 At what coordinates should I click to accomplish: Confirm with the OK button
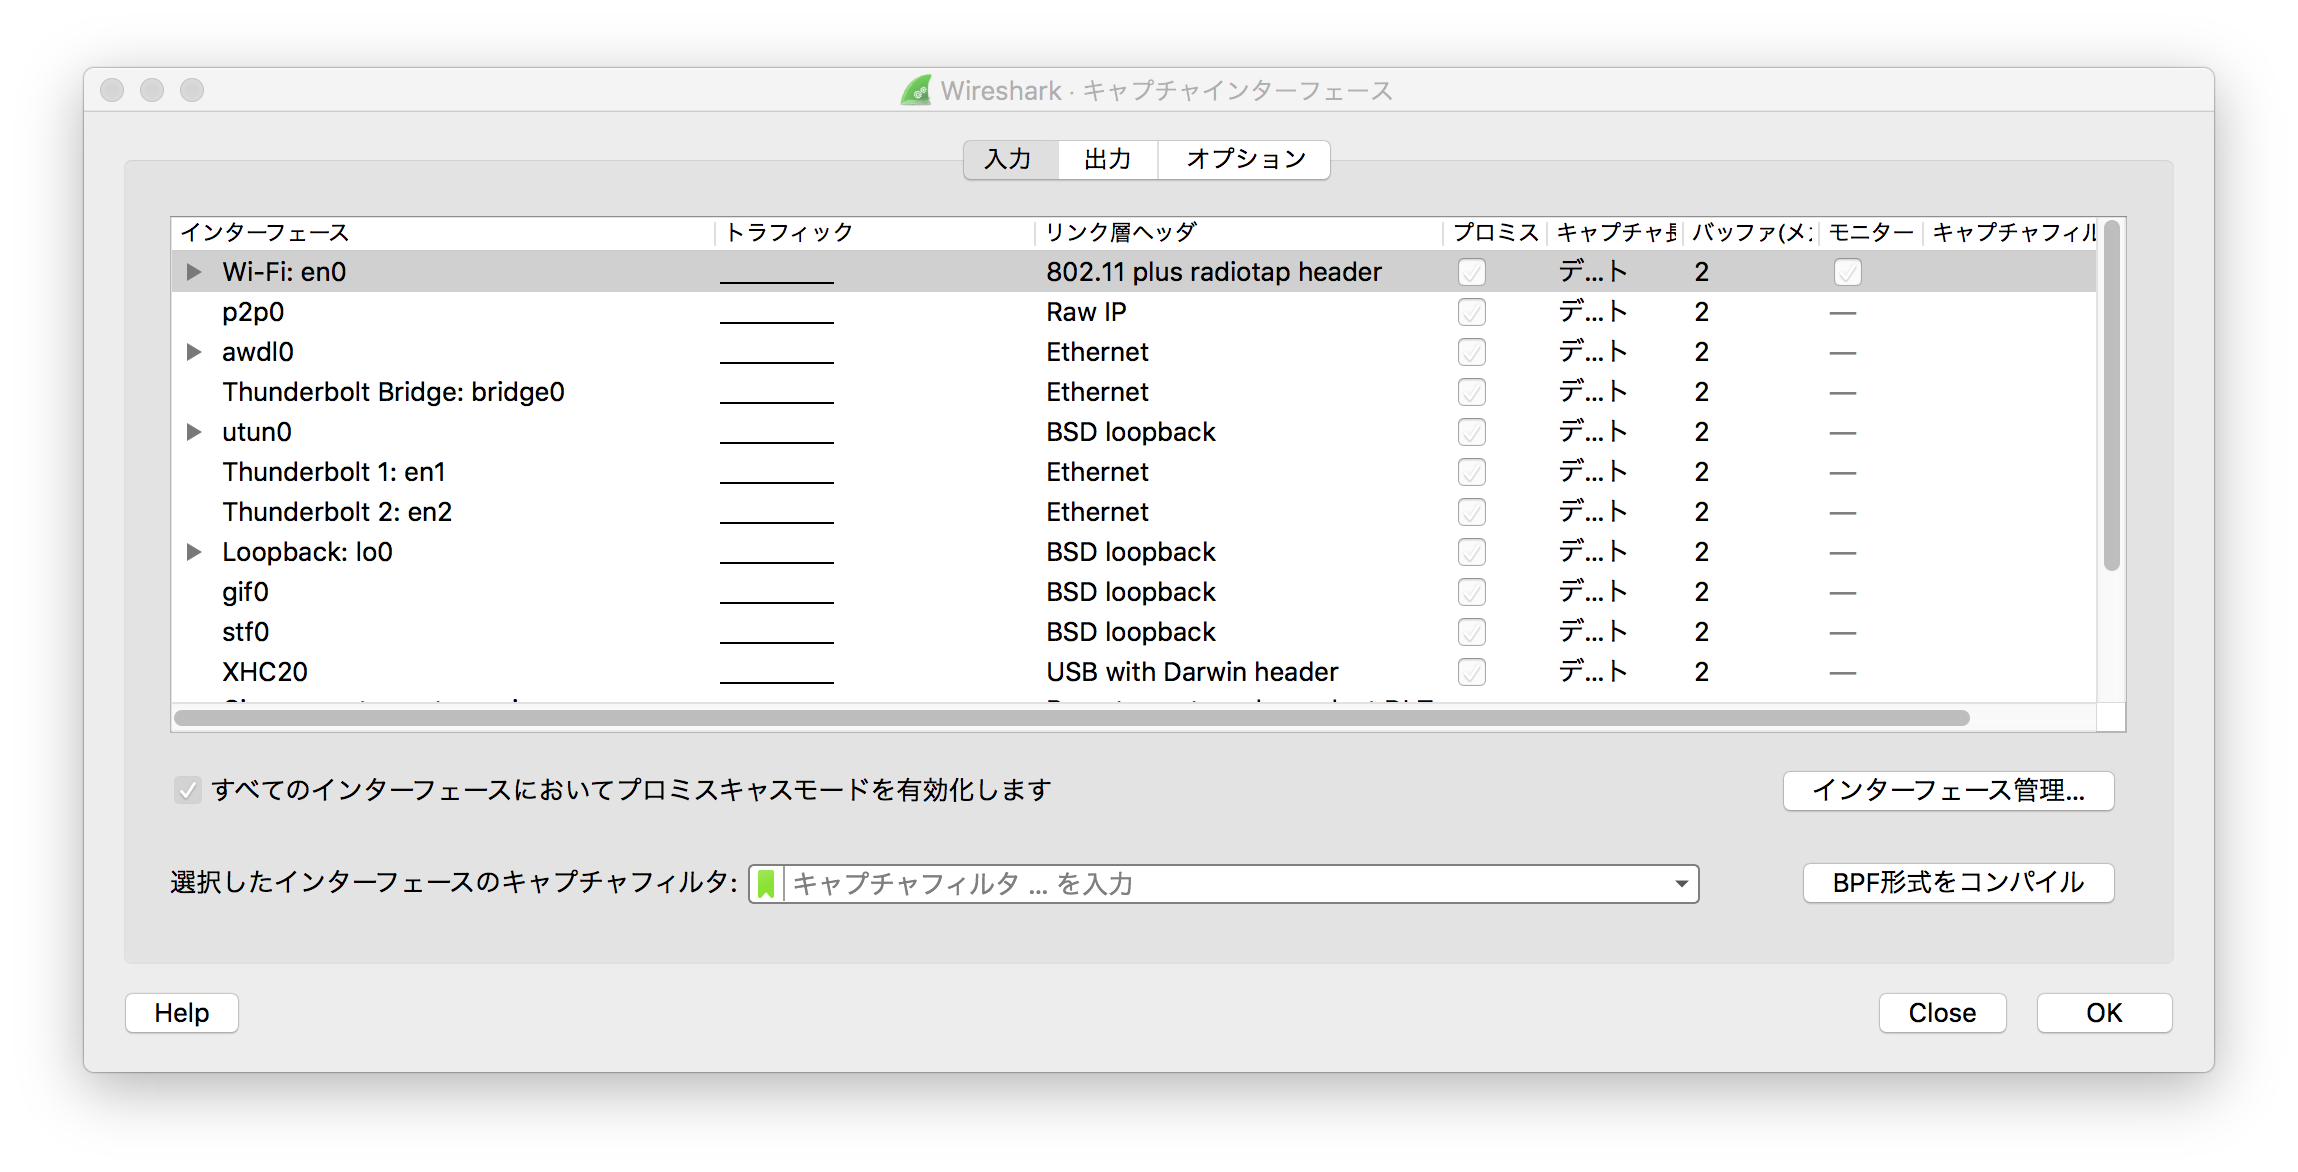coord(2104,1013)
